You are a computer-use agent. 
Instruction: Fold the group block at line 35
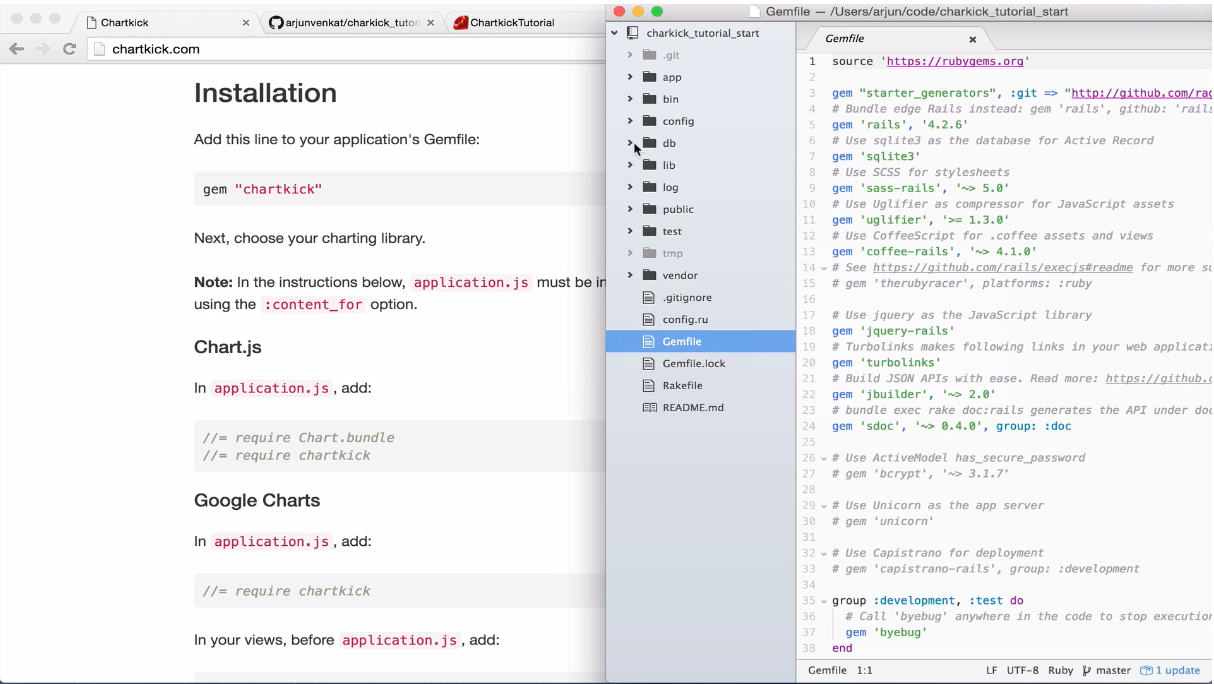(x=824, y=601)
